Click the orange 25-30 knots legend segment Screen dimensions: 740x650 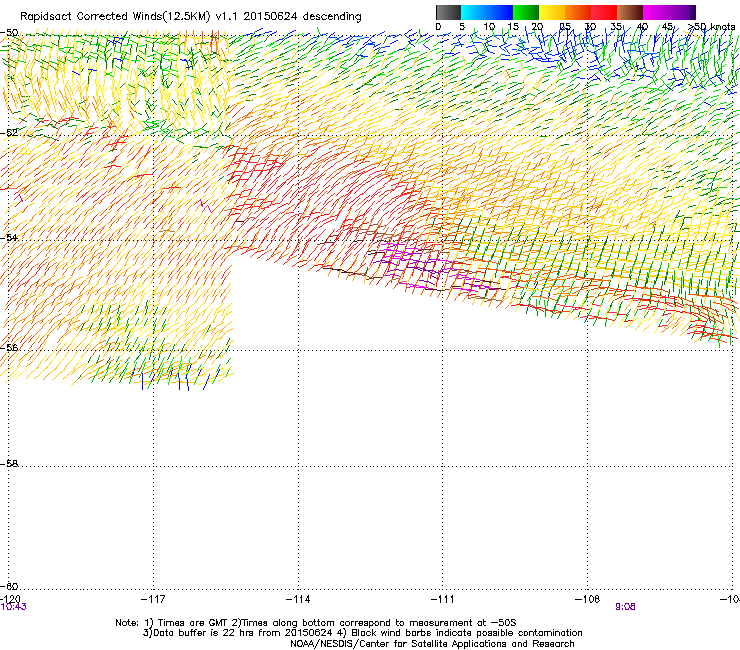pyautogui.click(x=578, y=12)
